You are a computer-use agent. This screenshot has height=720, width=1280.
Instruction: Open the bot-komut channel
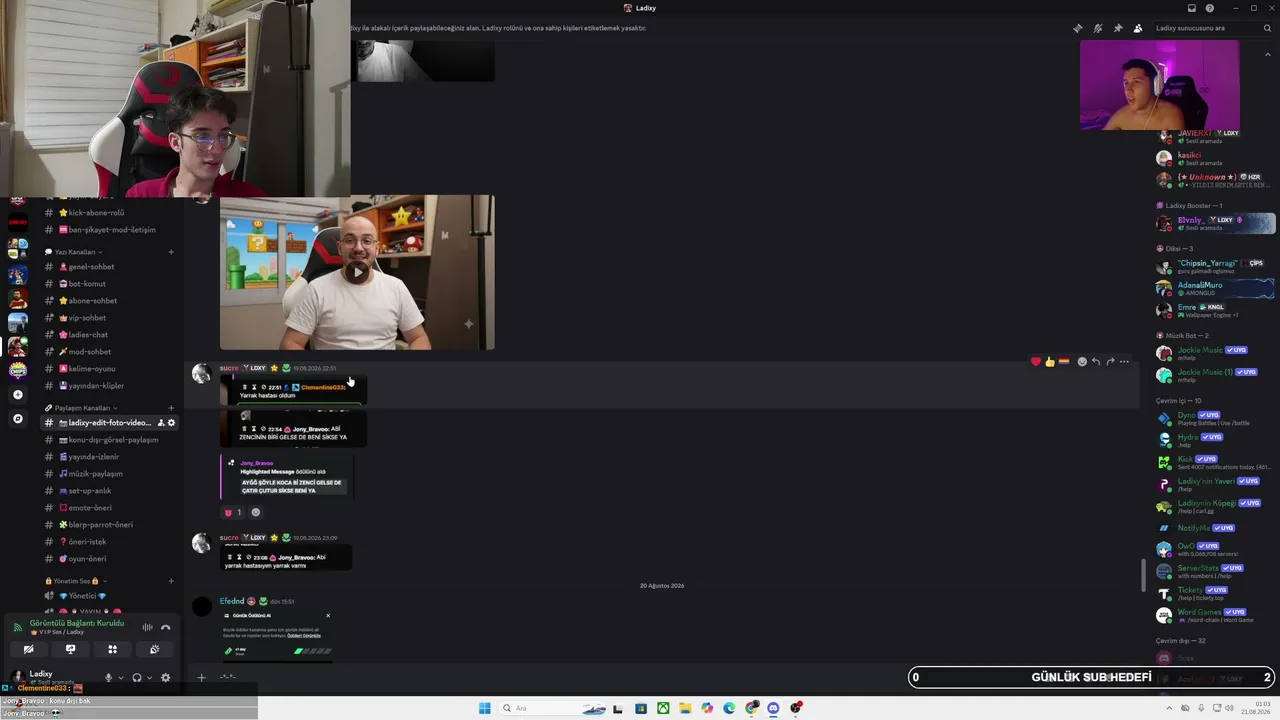click(108, 284)
